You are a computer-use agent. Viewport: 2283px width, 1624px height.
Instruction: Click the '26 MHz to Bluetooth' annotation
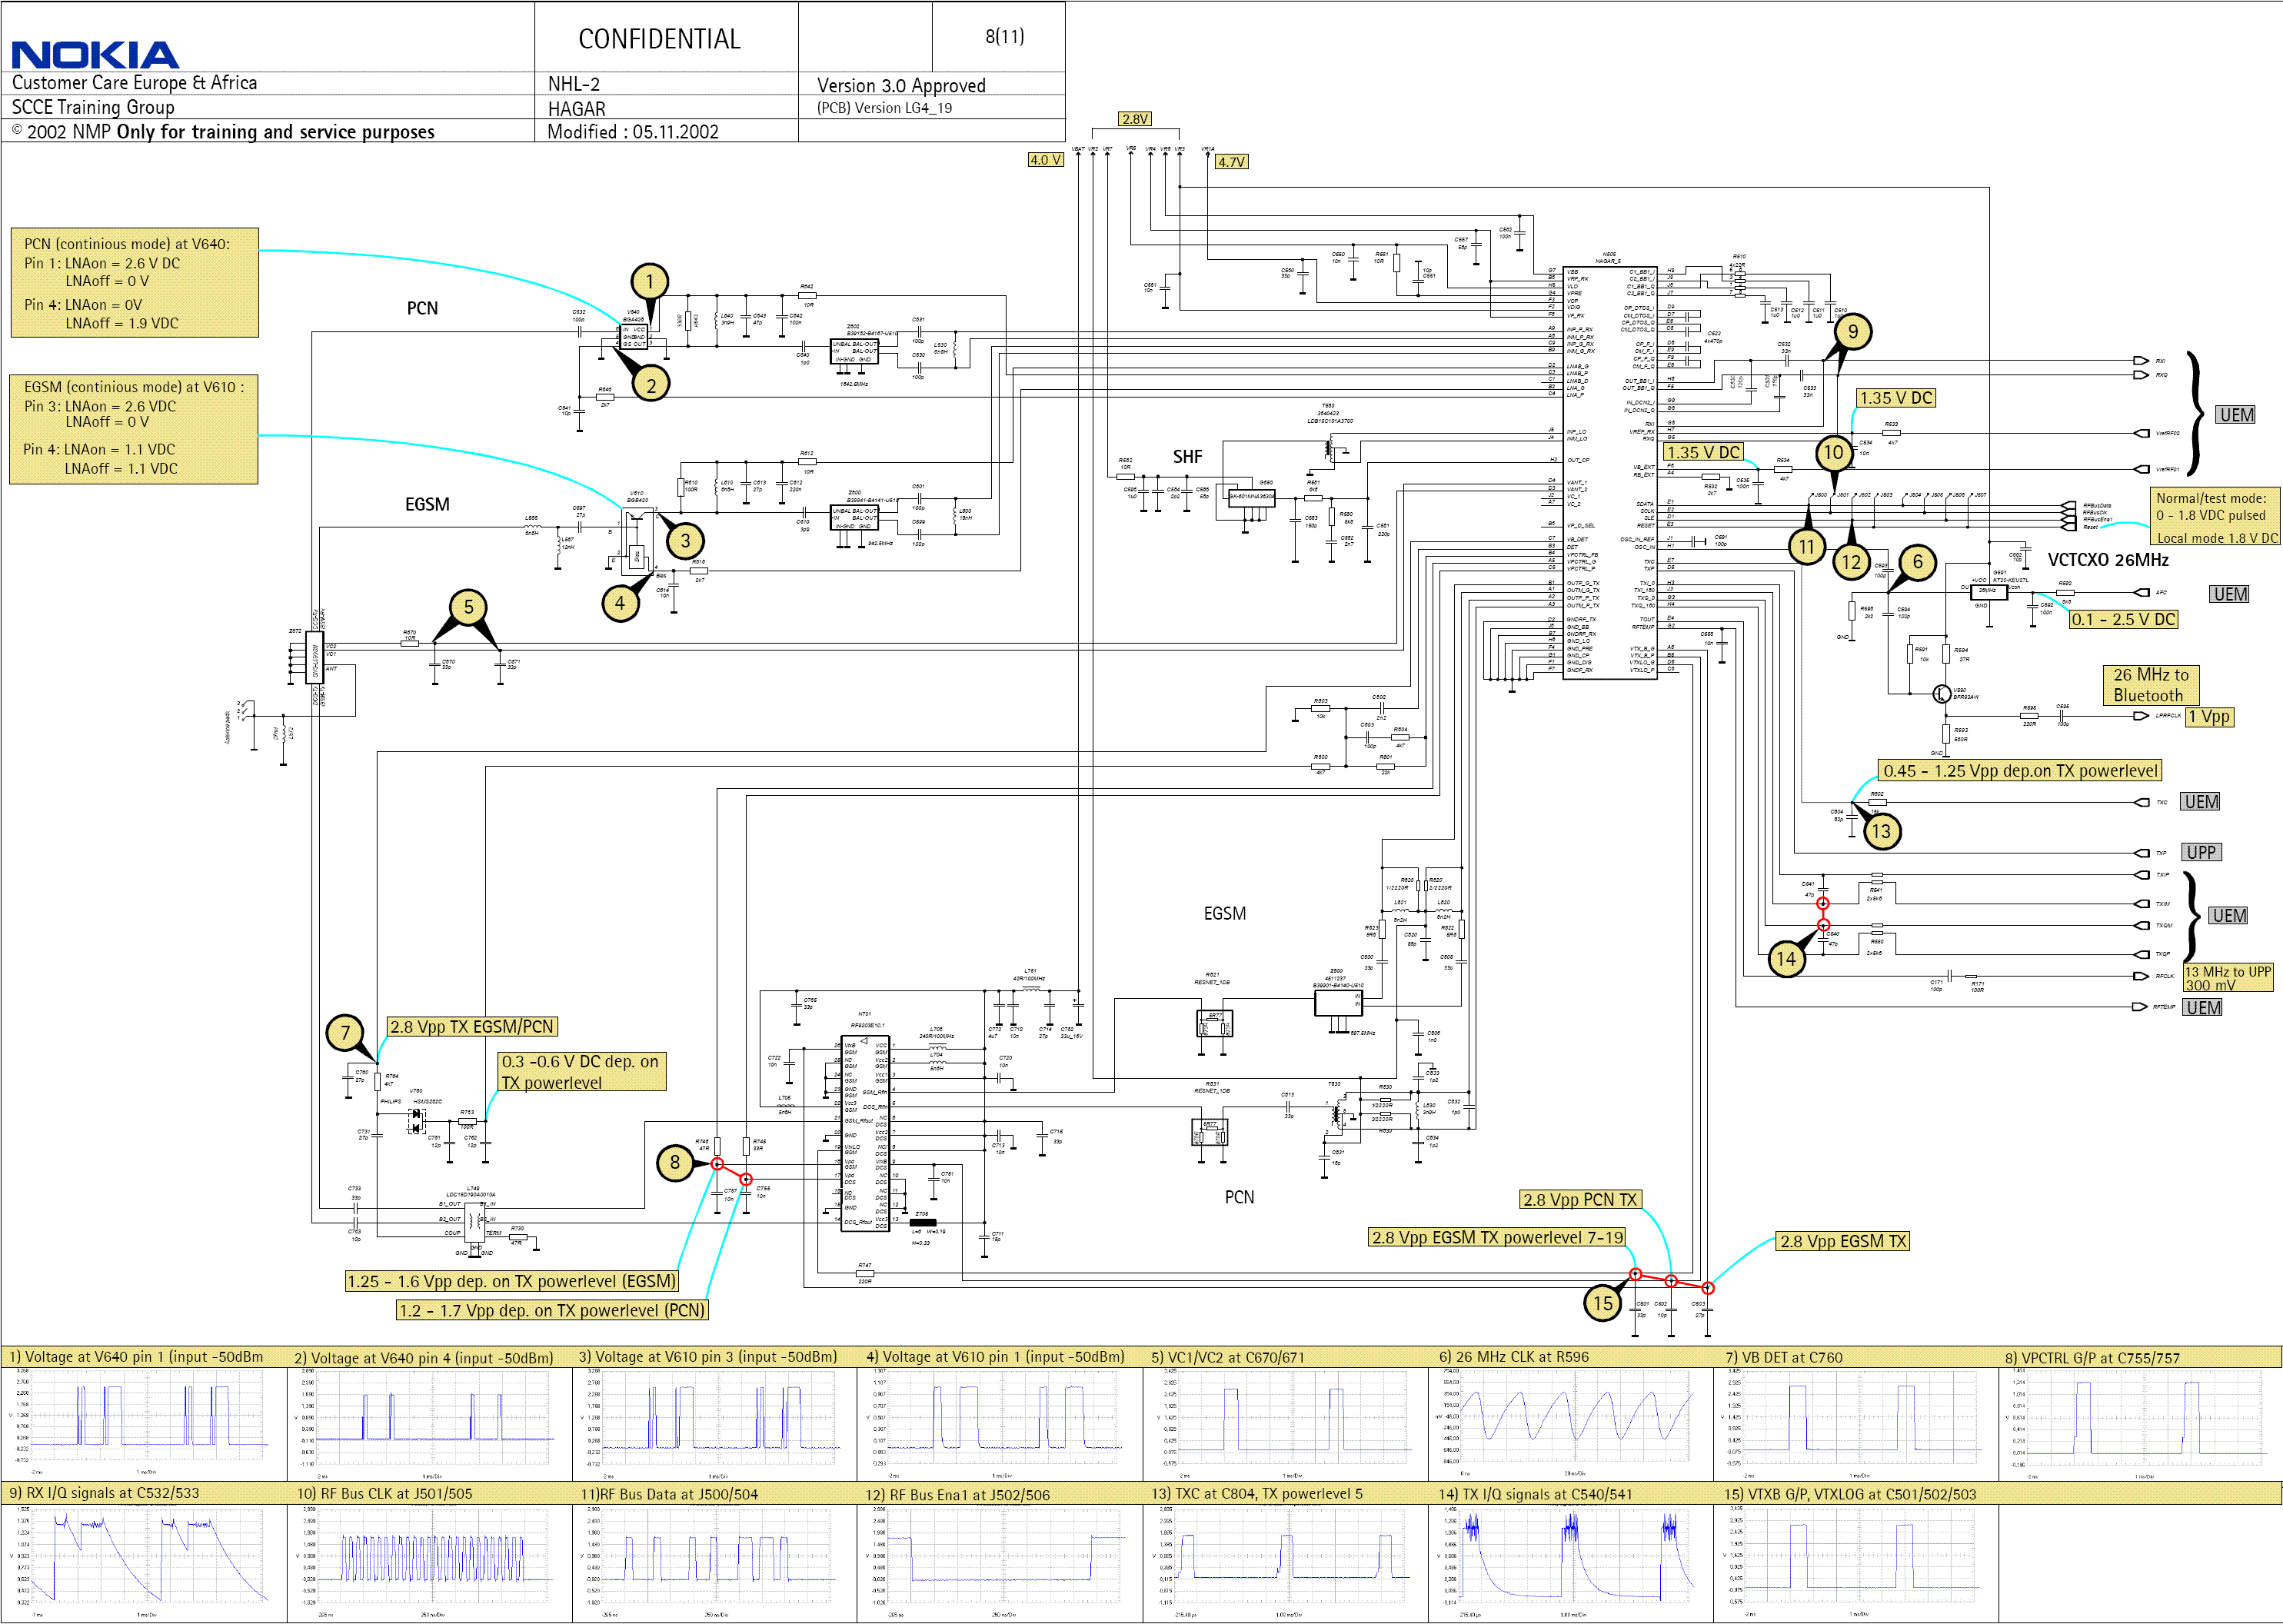[x=2150, y=685]
